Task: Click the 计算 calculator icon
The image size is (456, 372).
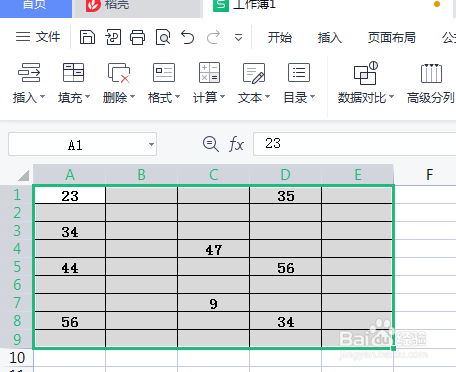Action: point(209,72)
